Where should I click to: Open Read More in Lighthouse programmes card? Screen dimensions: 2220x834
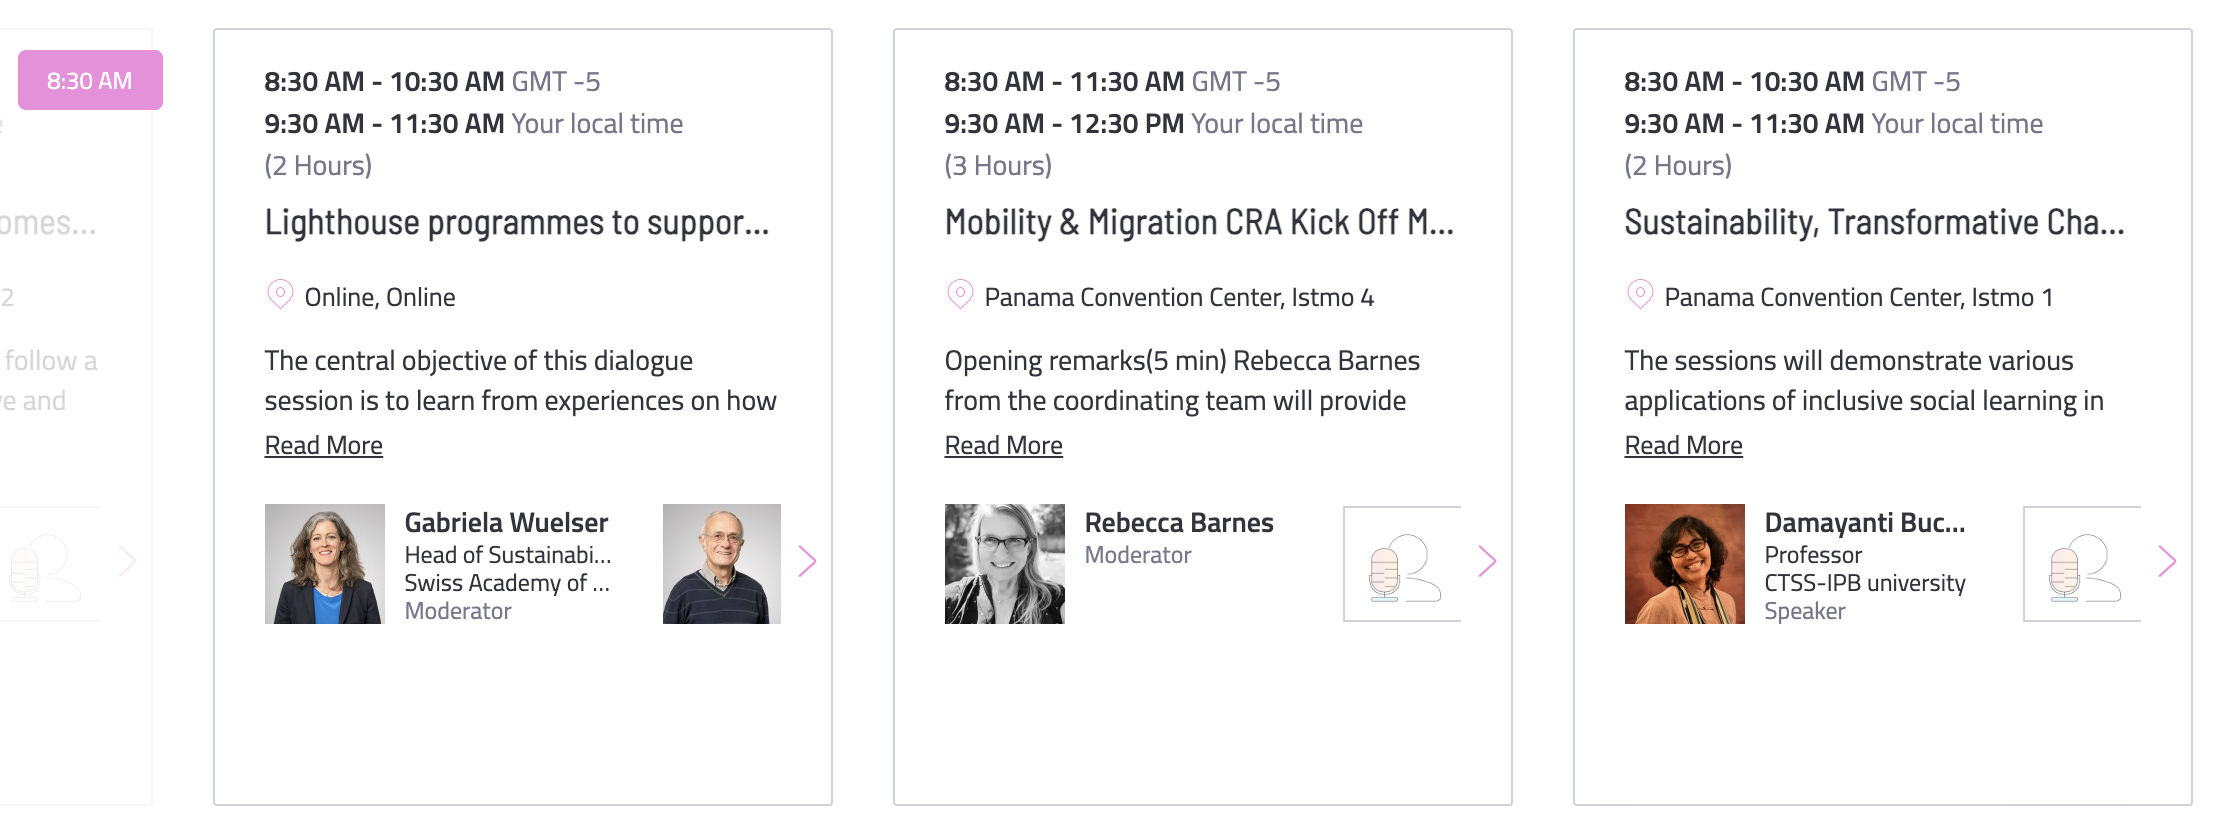(x=323, y=445)
